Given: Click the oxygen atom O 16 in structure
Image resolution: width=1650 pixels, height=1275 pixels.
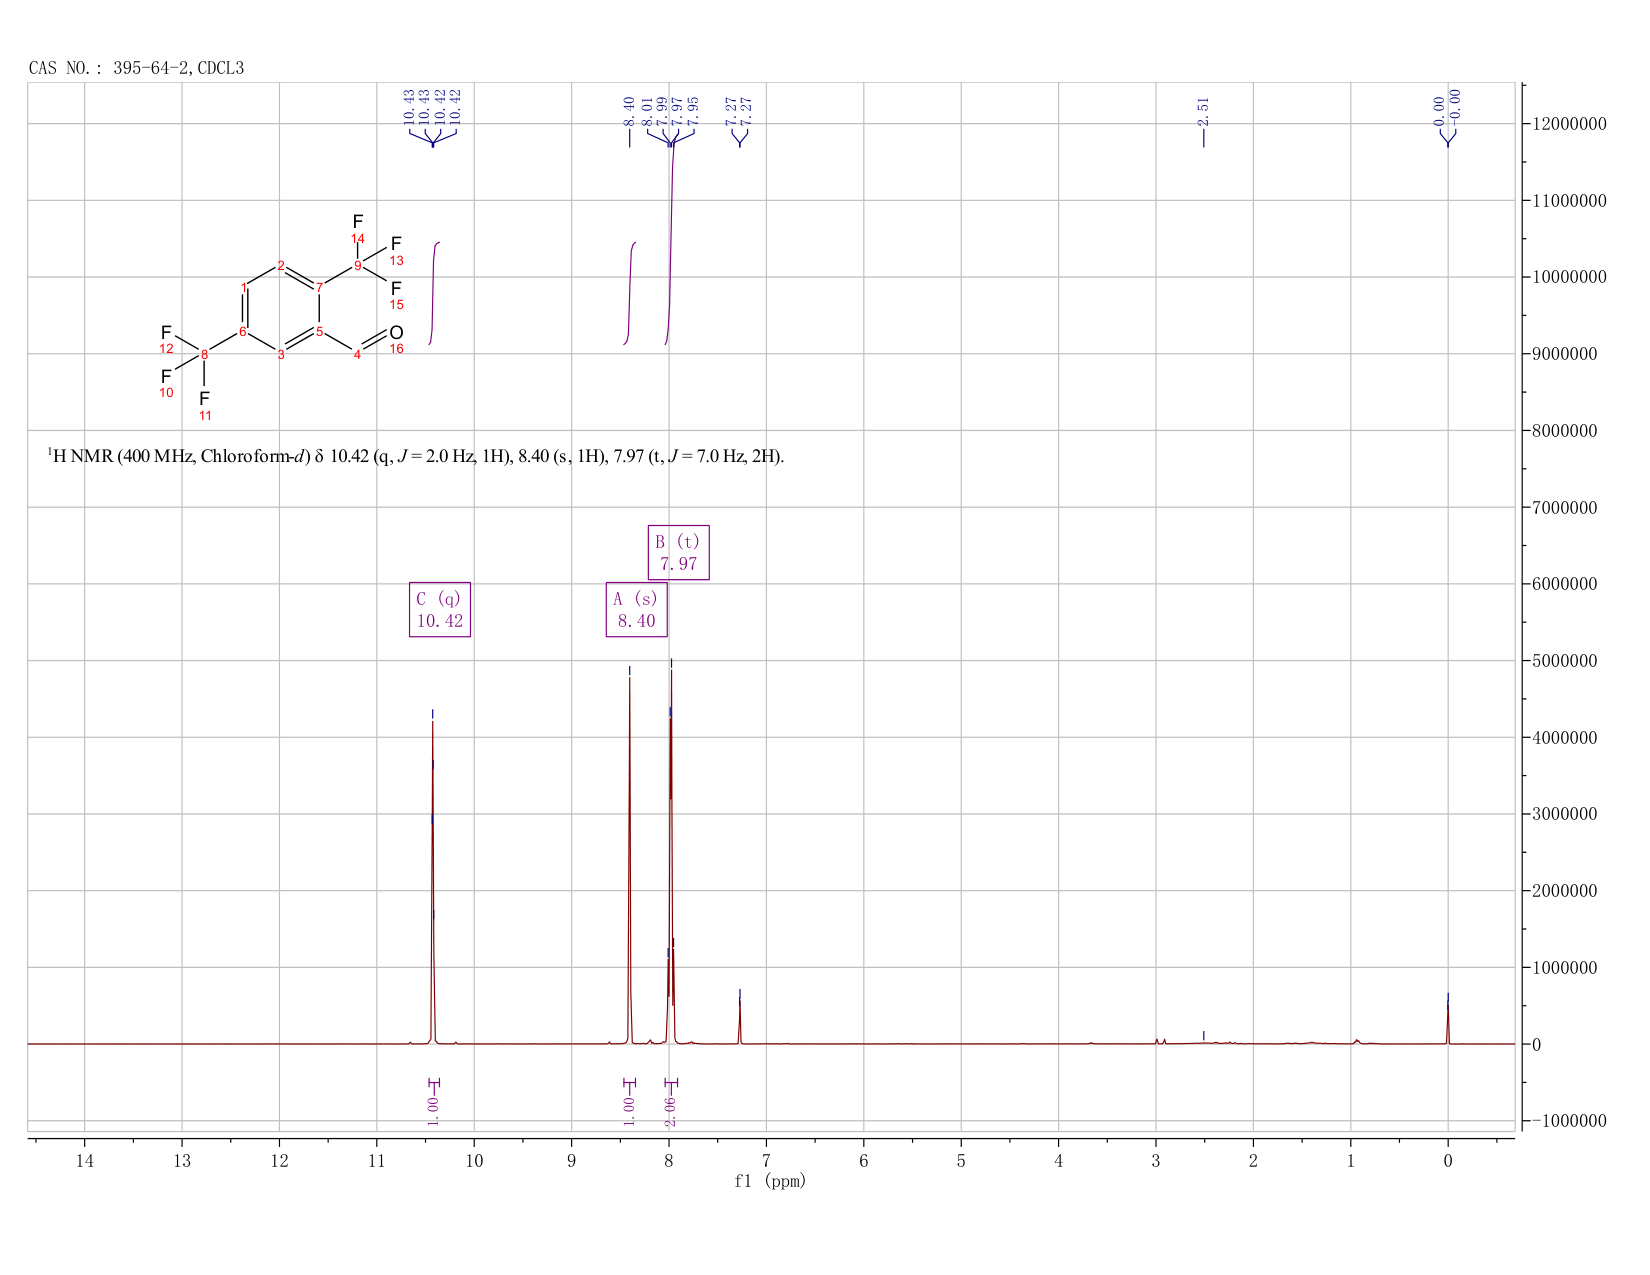Looking at the screenshot, I should [396, 333].
